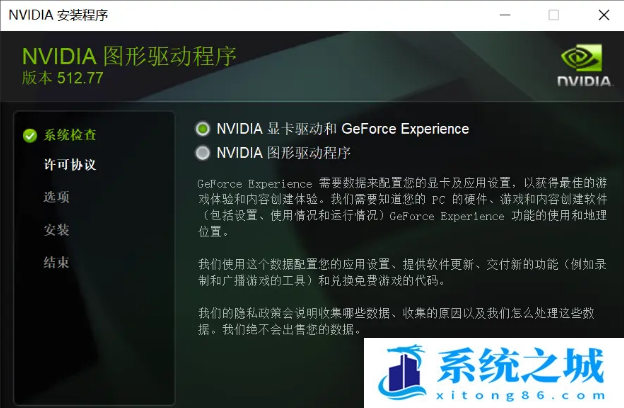This screenshot has width=624, height=408.
Task: Open the 系统检查 step in sidebar
Action: point(70,135)
